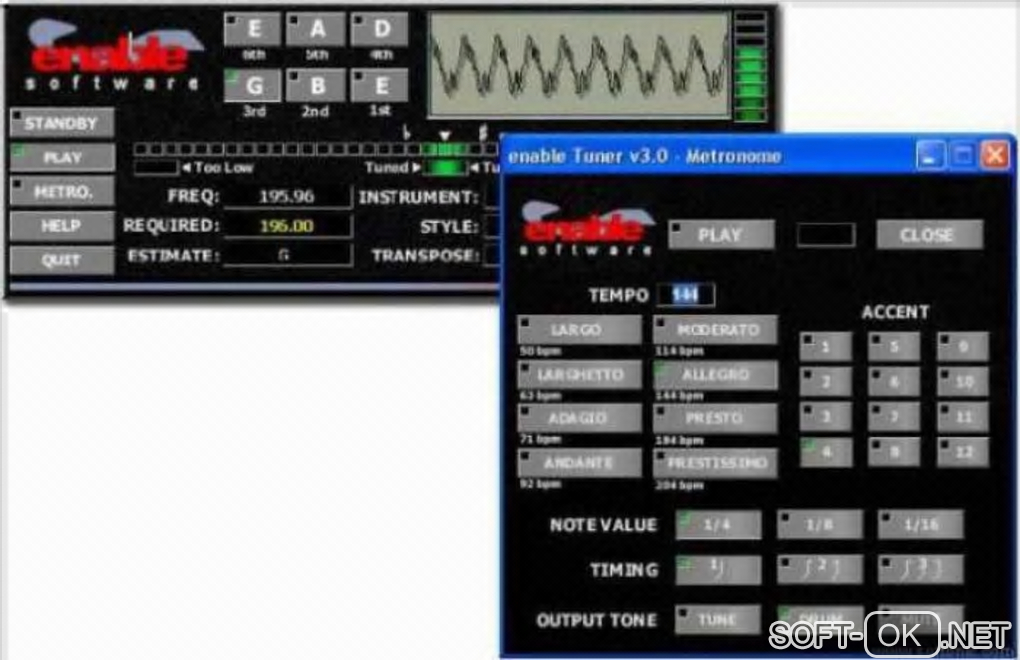The width and height of the screenshot is (1020, 660).
Task: Set accent to 1
Action: pos(825,347)
